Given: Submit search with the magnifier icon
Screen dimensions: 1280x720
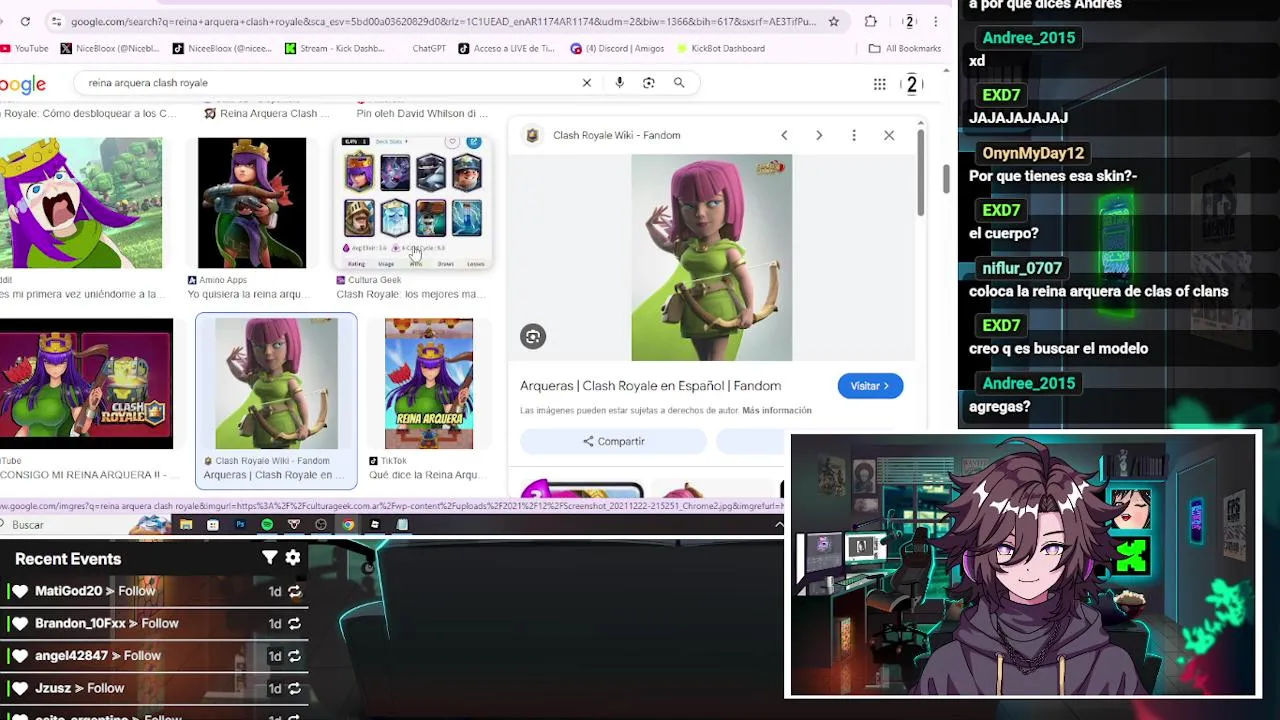Looking at the screenshot, I should tap(679, 83).
